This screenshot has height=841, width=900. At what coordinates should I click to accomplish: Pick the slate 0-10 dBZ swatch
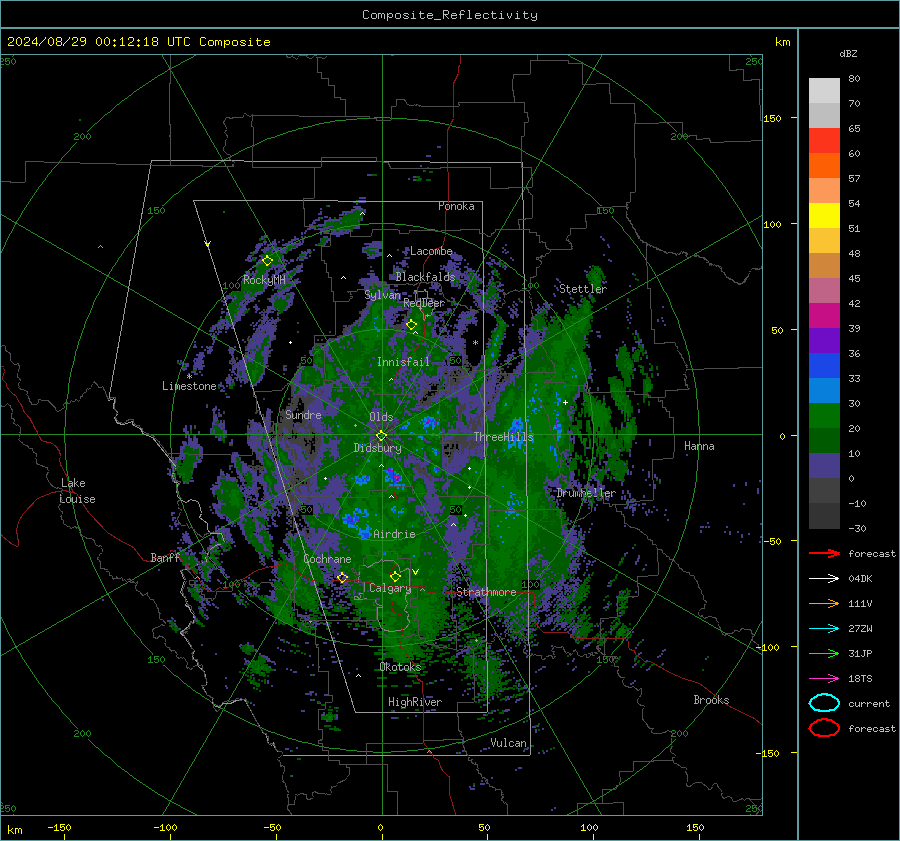[x=824, y=466]
